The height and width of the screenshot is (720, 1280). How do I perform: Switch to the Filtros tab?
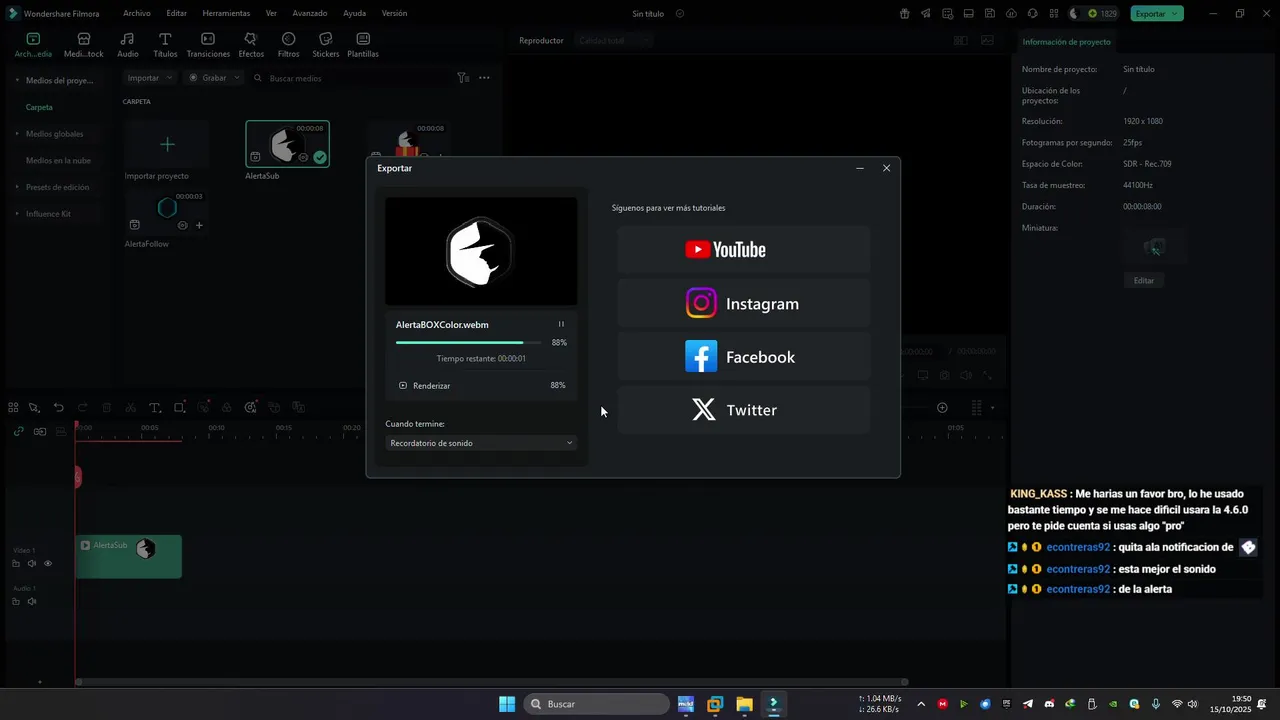click(x=288, y=45)
